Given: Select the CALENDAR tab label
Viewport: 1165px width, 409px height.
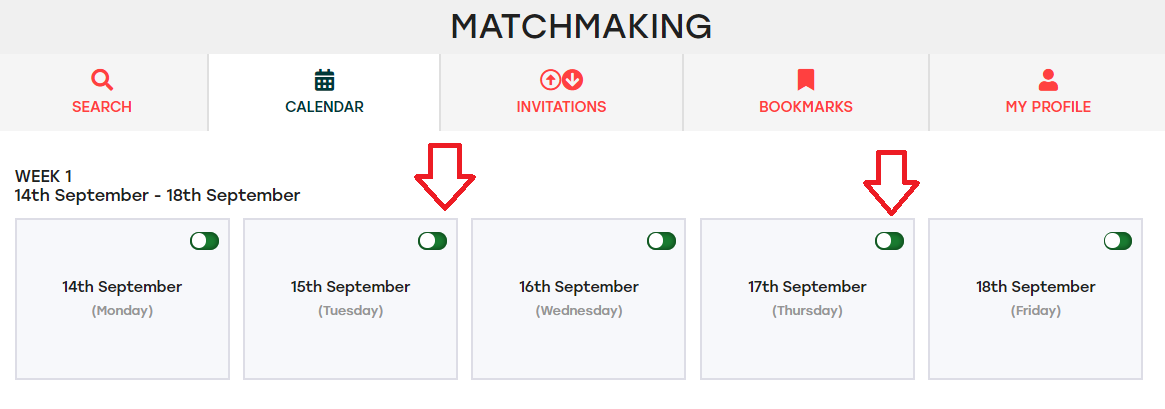Looking at the screenshot, I should click(x=325, y=107).
